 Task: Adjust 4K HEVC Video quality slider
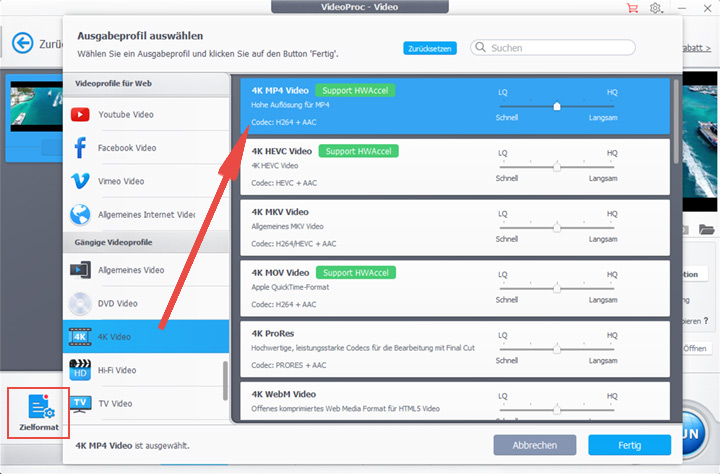[x=557, y=167]
